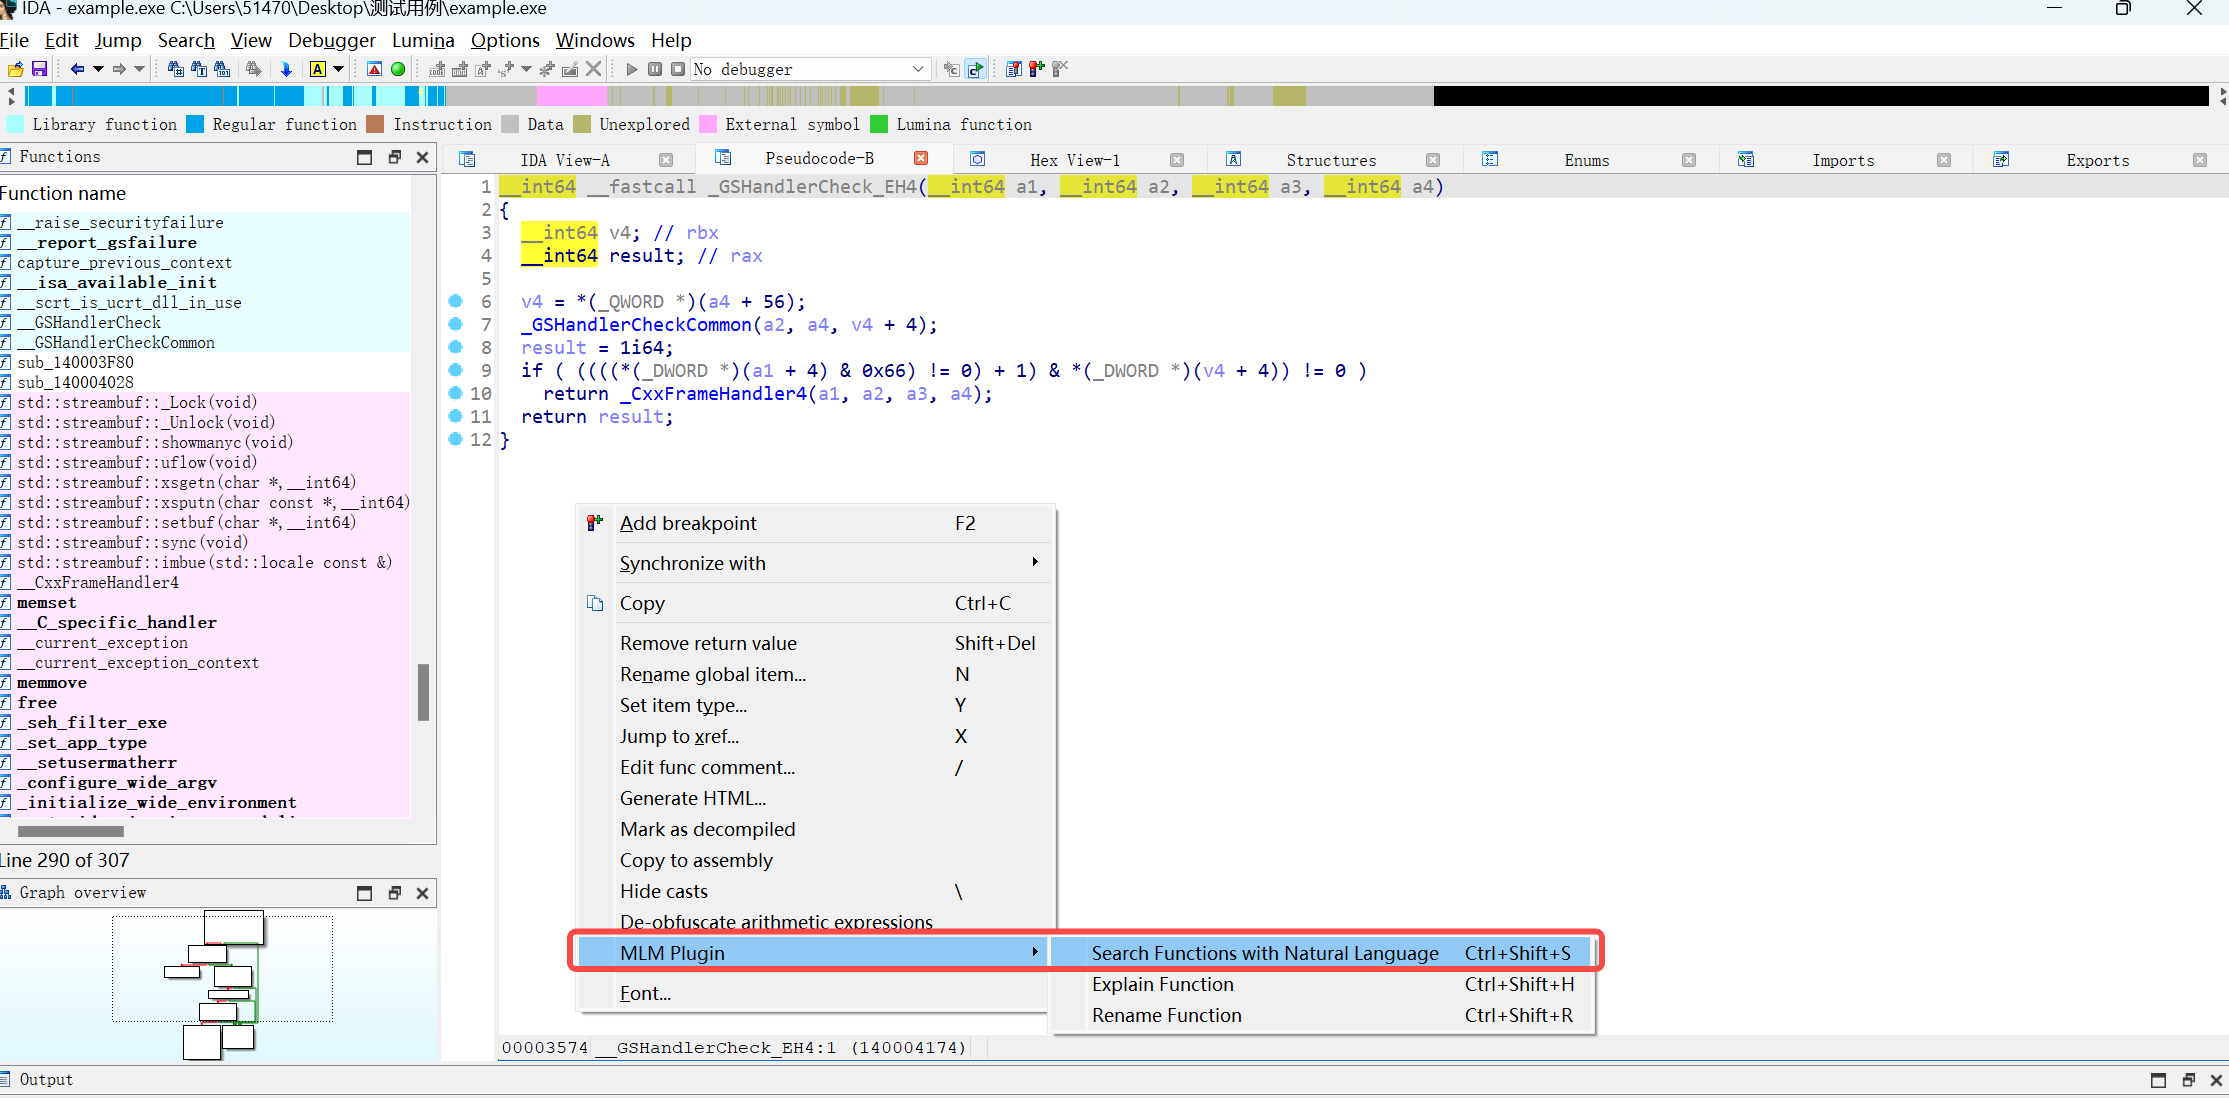Click the Stop process icon
The height and width of the screenshot is (1098, 2229).
tap(678, 69)
